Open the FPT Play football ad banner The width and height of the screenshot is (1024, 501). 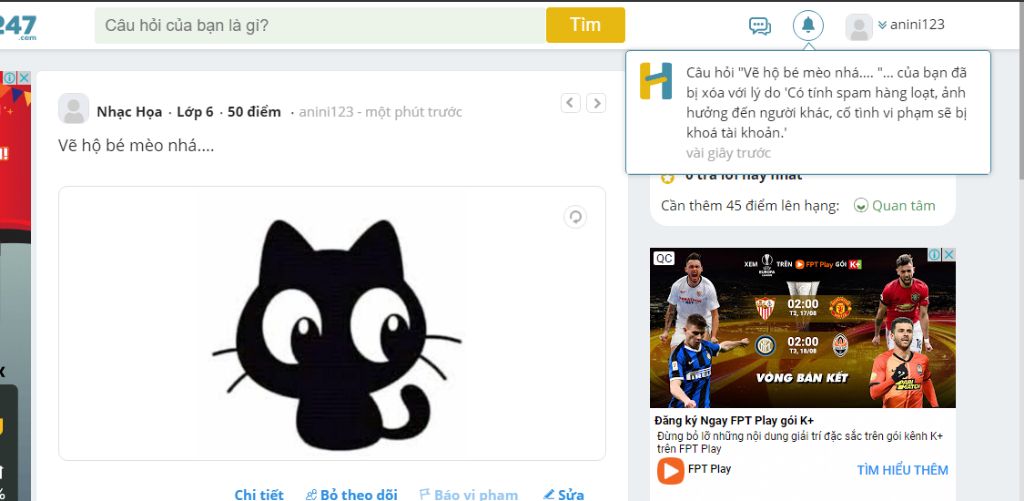click(803, 328)
